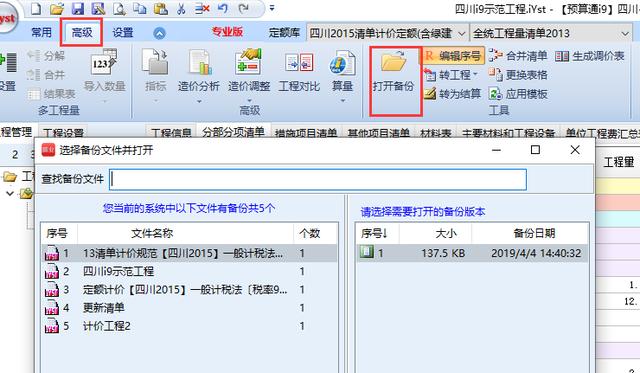Switch to the 设置 ribbon tab
The height and width of the screenshot is (373, 640).
(123, 32)
